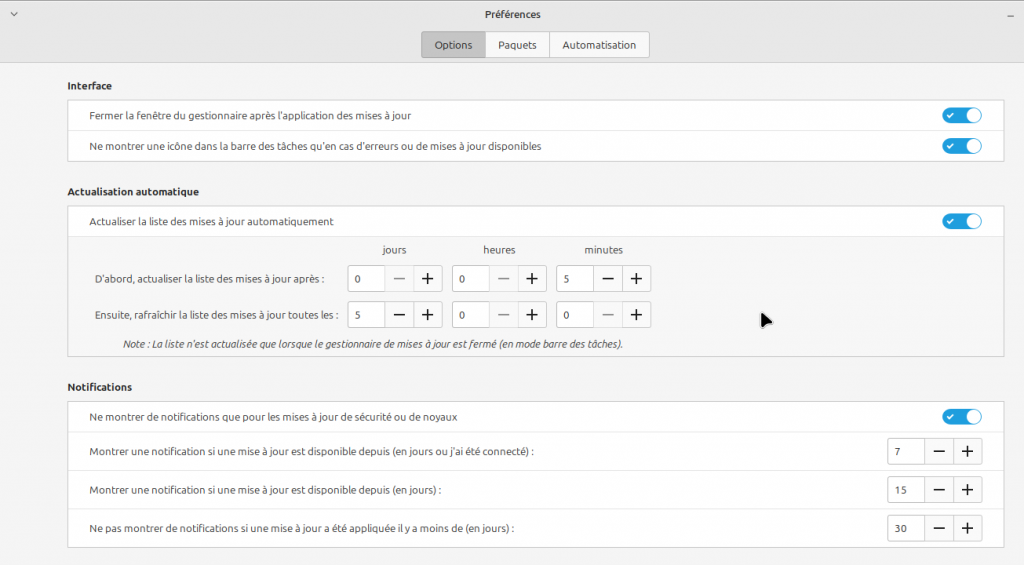Toggle taskbar icon only for errors or updates
Viewport: 1024px width, 565px height.
[961, 146]
